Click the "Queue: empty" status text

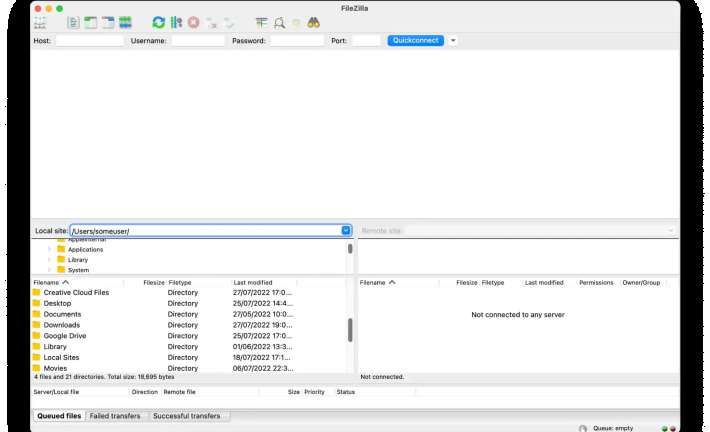tap(613, 428)
